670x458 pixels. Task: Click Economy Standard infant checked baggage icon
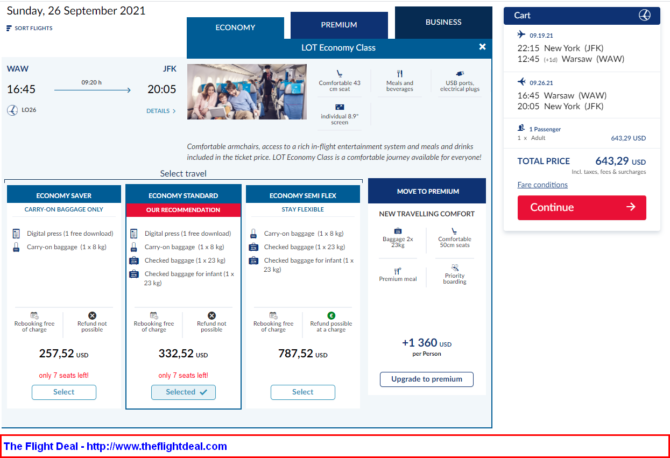pyautogui.click(x=134, y=274)
